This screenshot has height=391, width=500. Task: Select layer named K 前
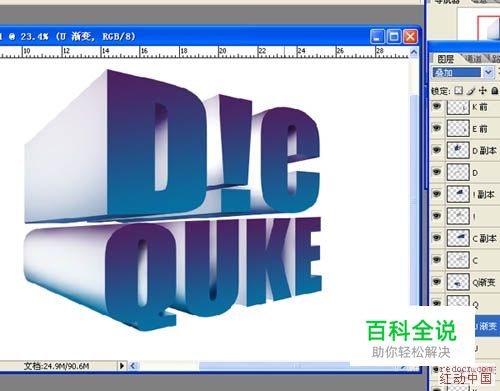click(x=480, y=107)
